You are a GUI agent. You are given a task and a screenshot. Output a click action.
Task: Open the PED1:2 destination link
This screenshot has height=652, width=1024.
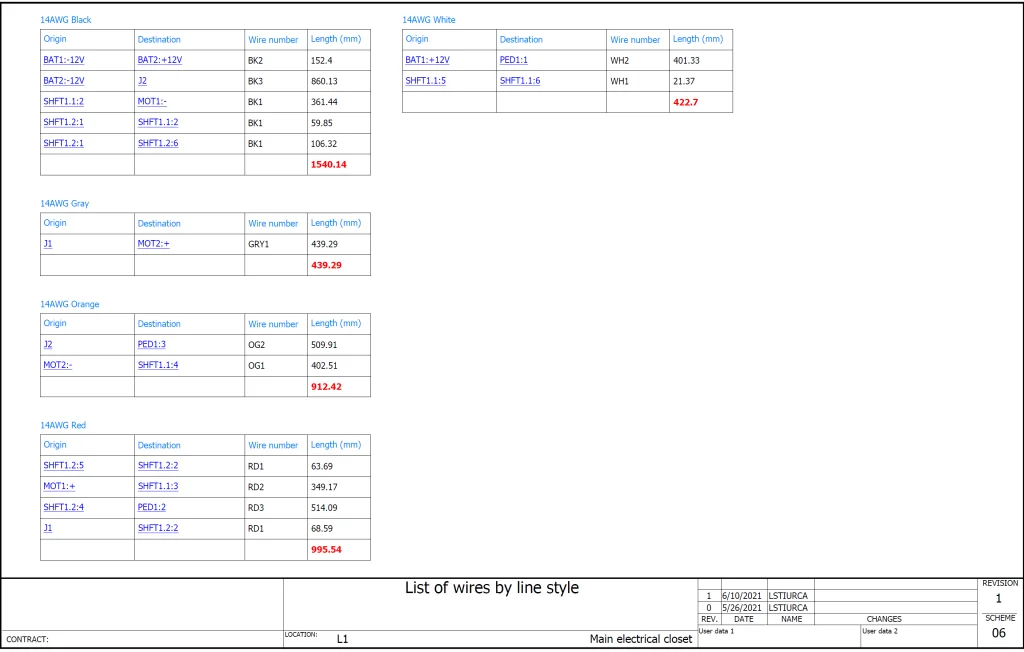(x=152, y=508)
